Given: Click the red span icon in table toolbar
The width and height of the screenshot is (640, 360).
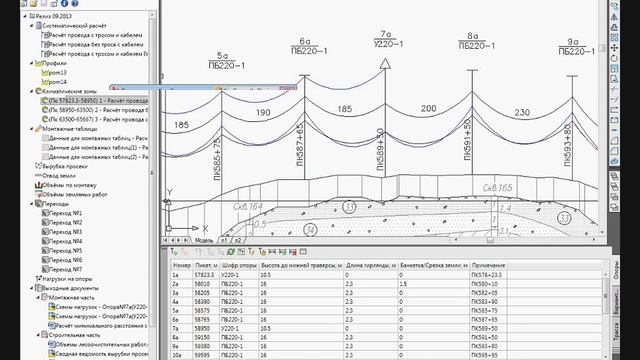Looking at the screenshot, I should coord(293,252).
